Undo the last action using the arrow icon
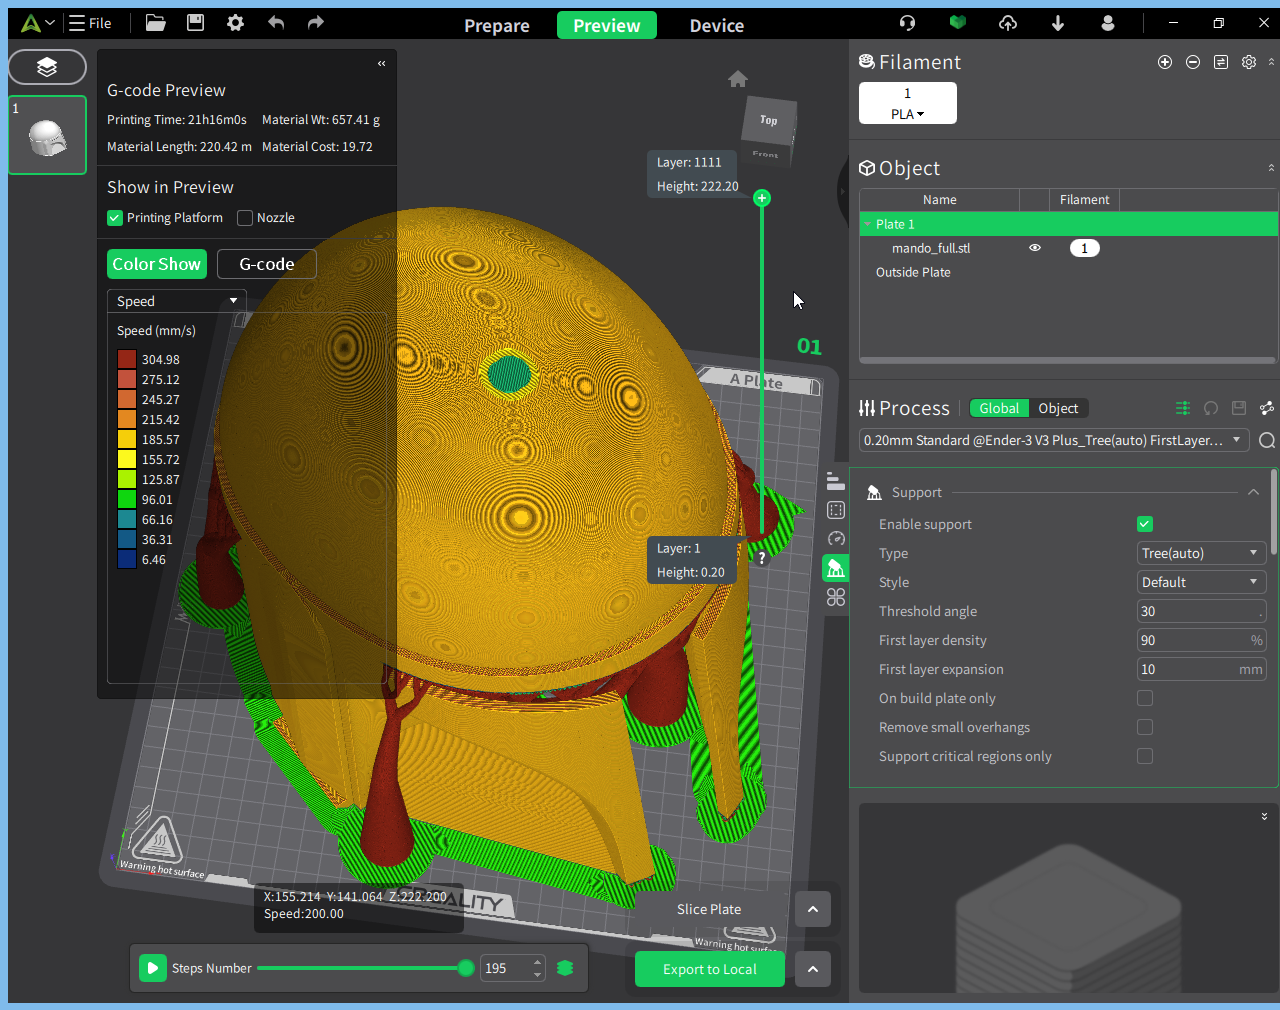Image resolution: width=1280 pixels, height=1010 pixels. pos(276,23)
